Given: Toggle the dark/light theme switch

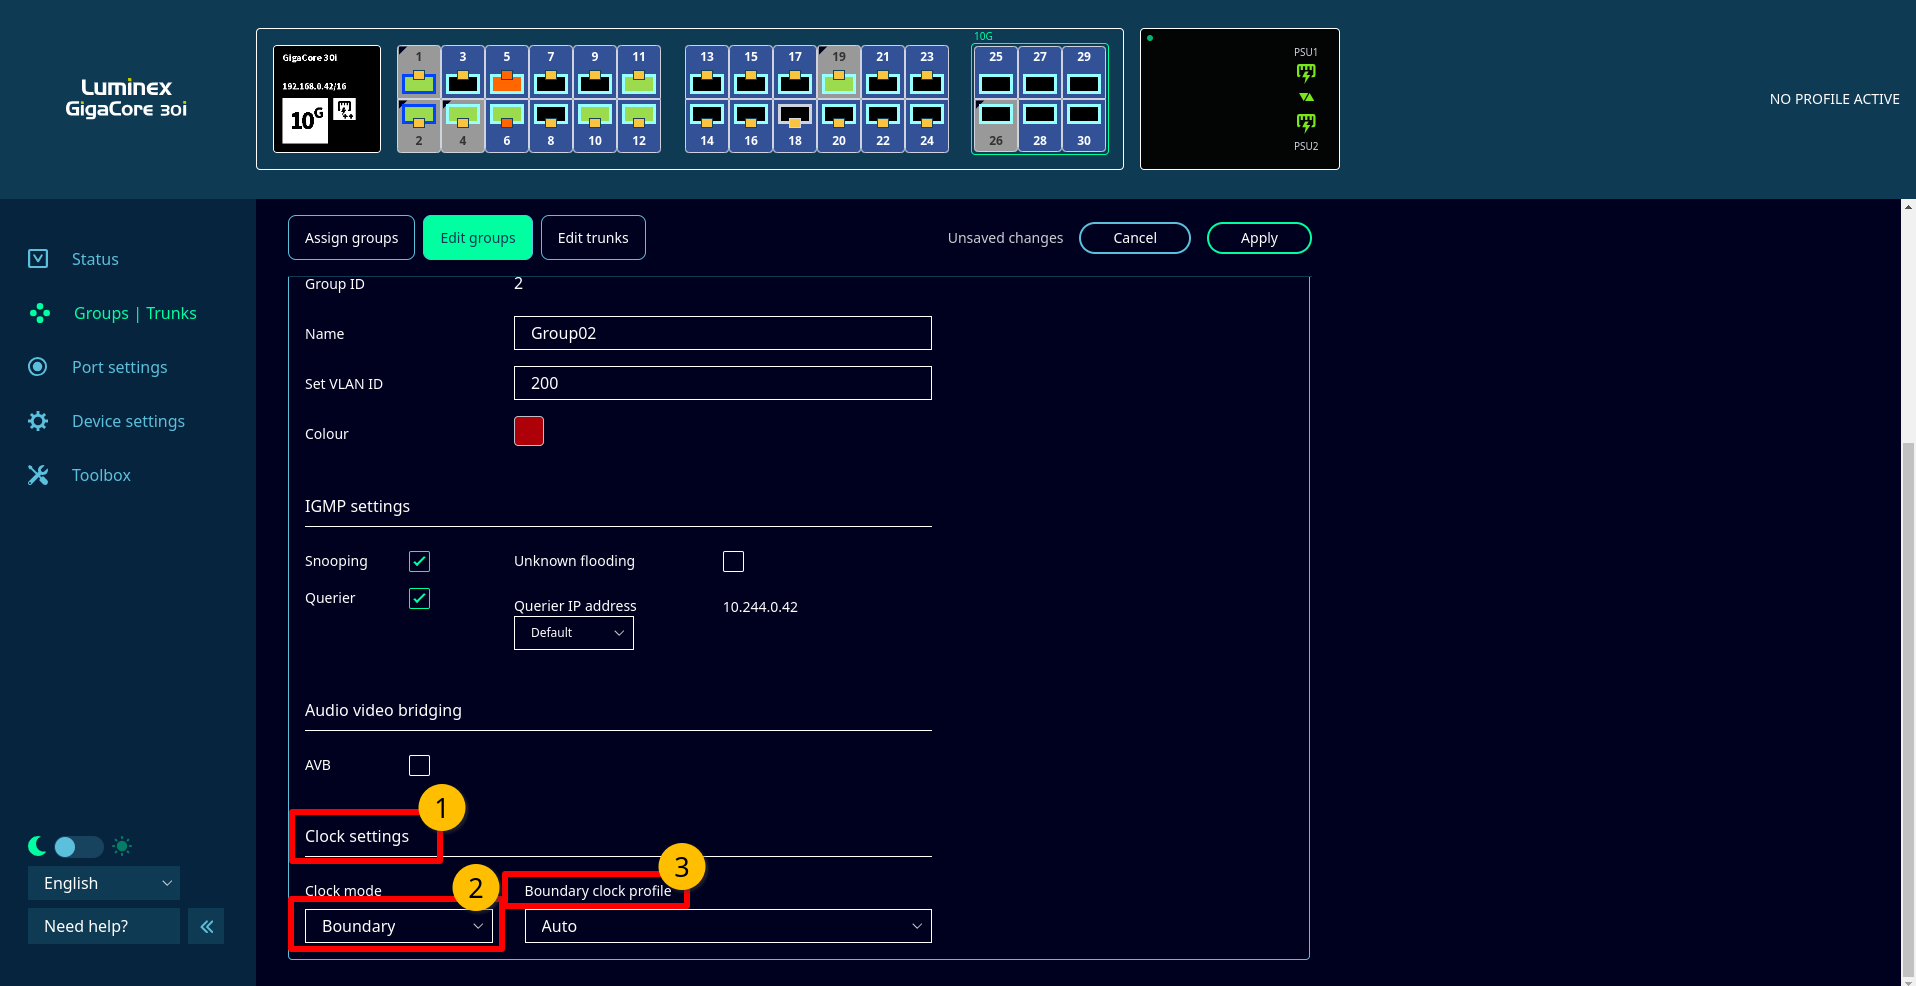Looking at the screenshot, I should [x=79, y=847].
